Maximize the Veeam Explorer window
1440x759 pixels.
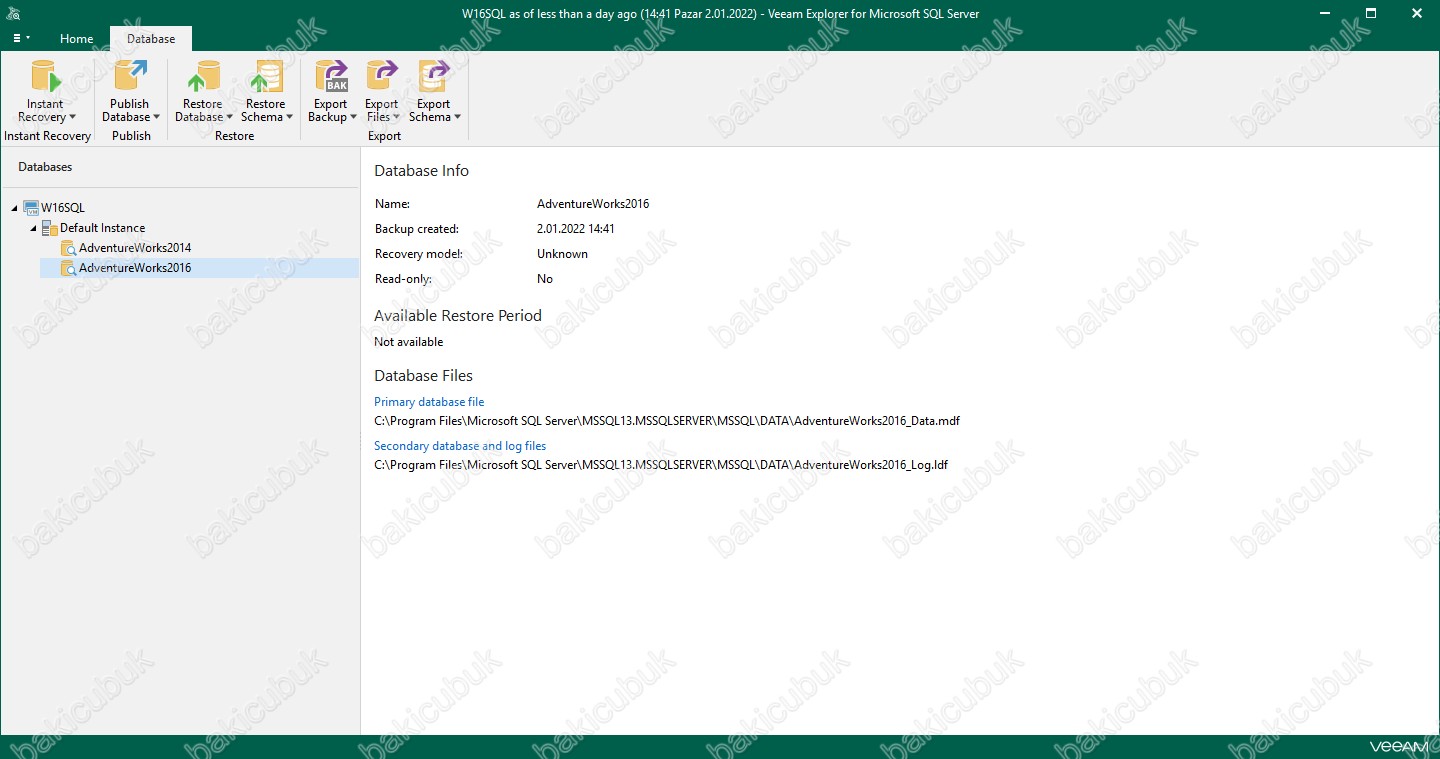point(1371,13)
